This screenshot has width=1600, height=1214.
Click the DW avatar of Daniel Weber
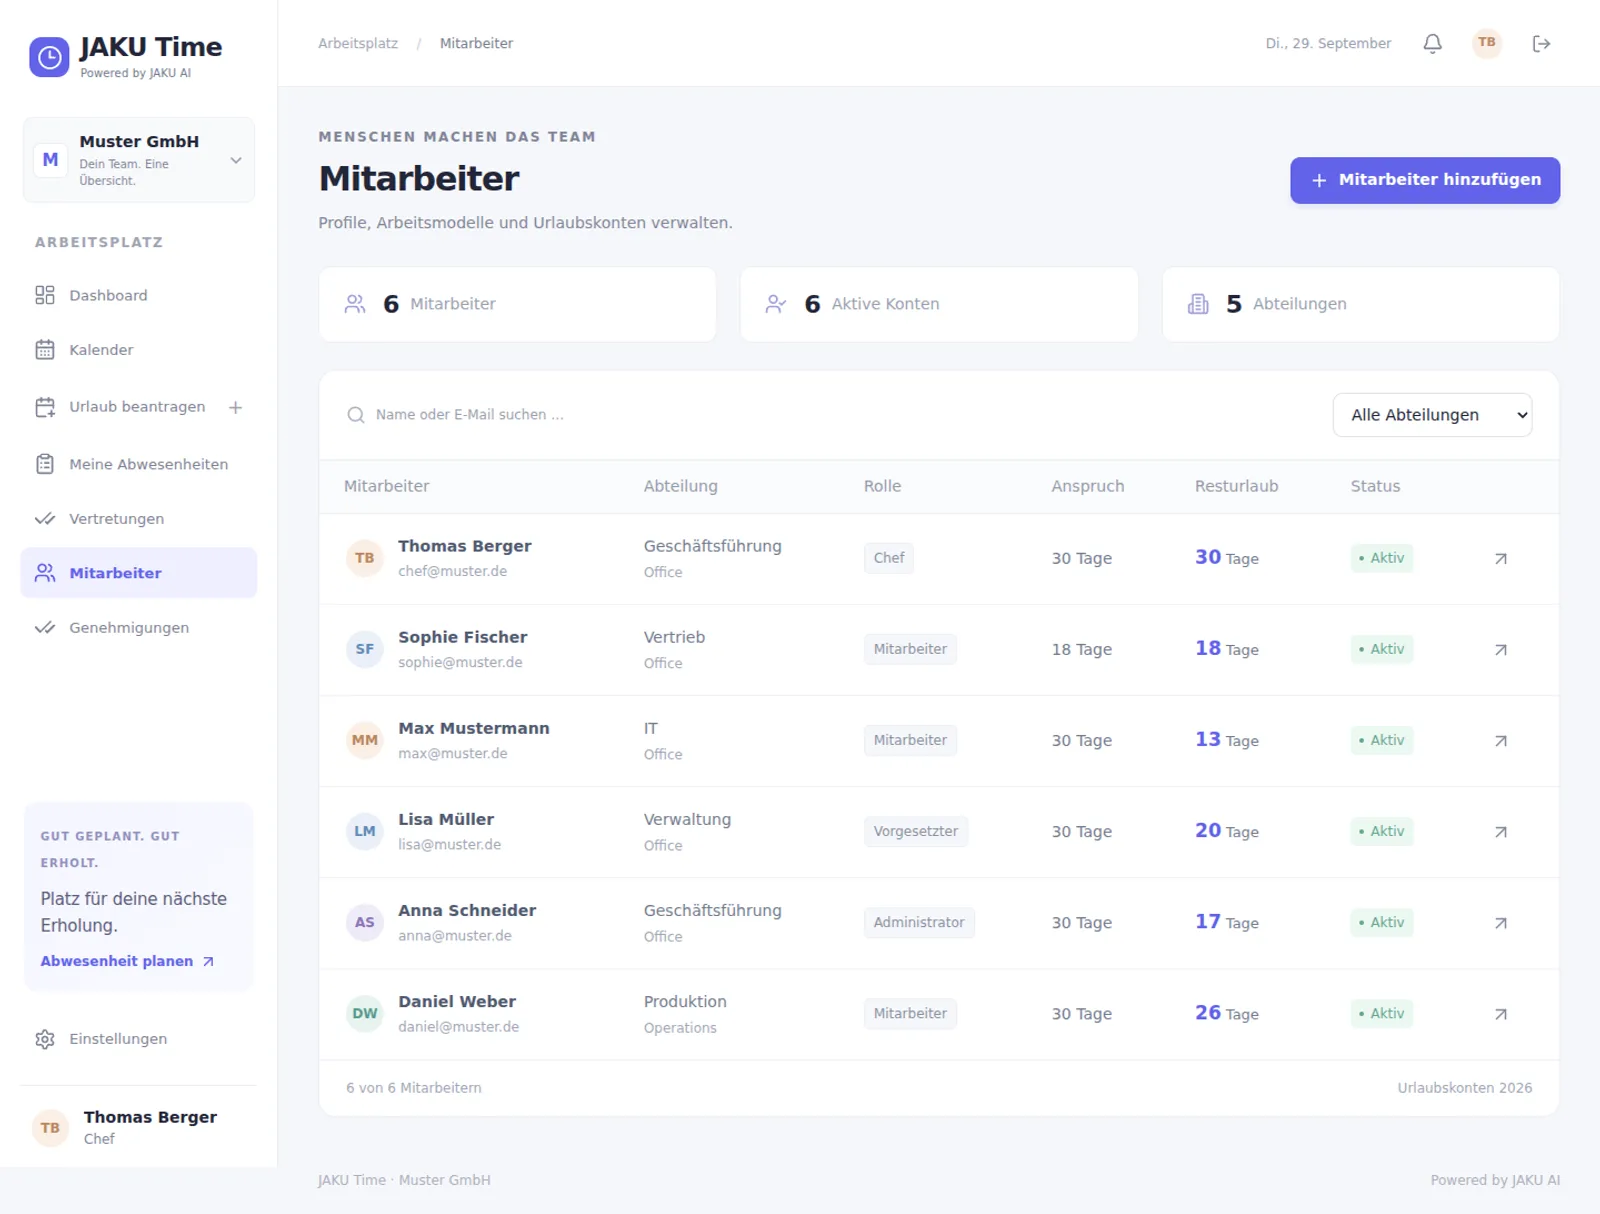[364, 1013]
